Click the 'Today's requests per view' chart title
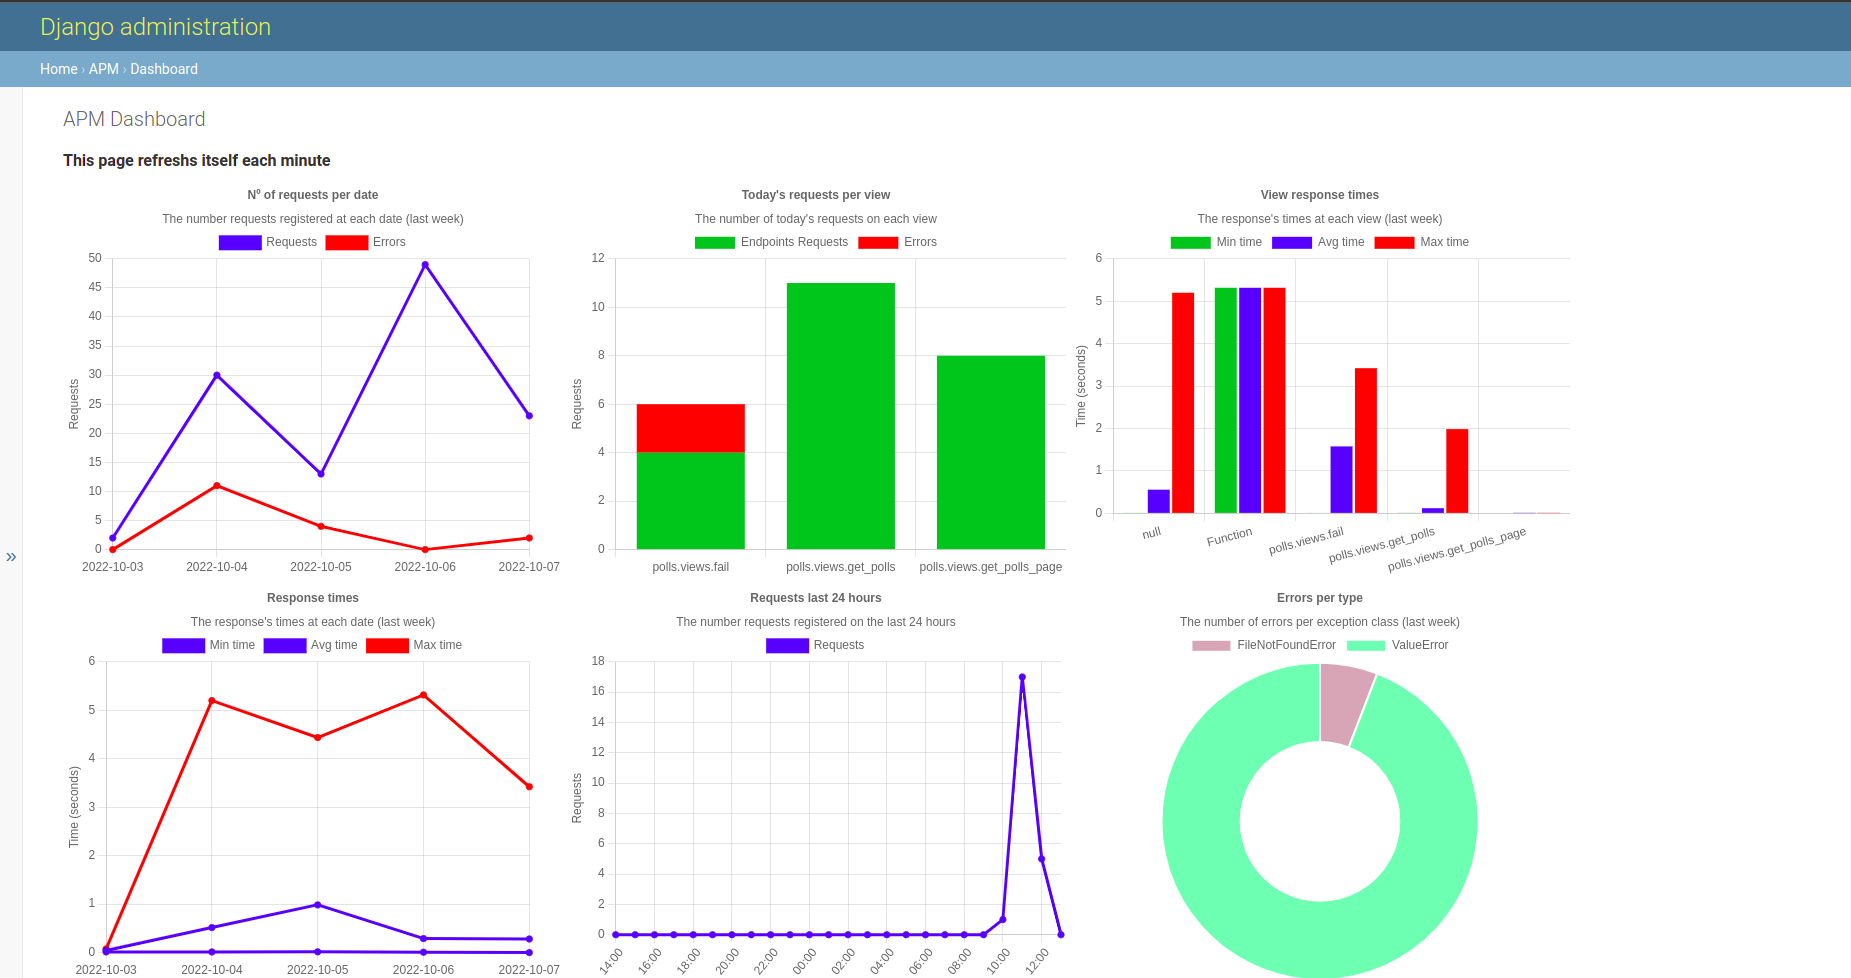 (816, 195)
